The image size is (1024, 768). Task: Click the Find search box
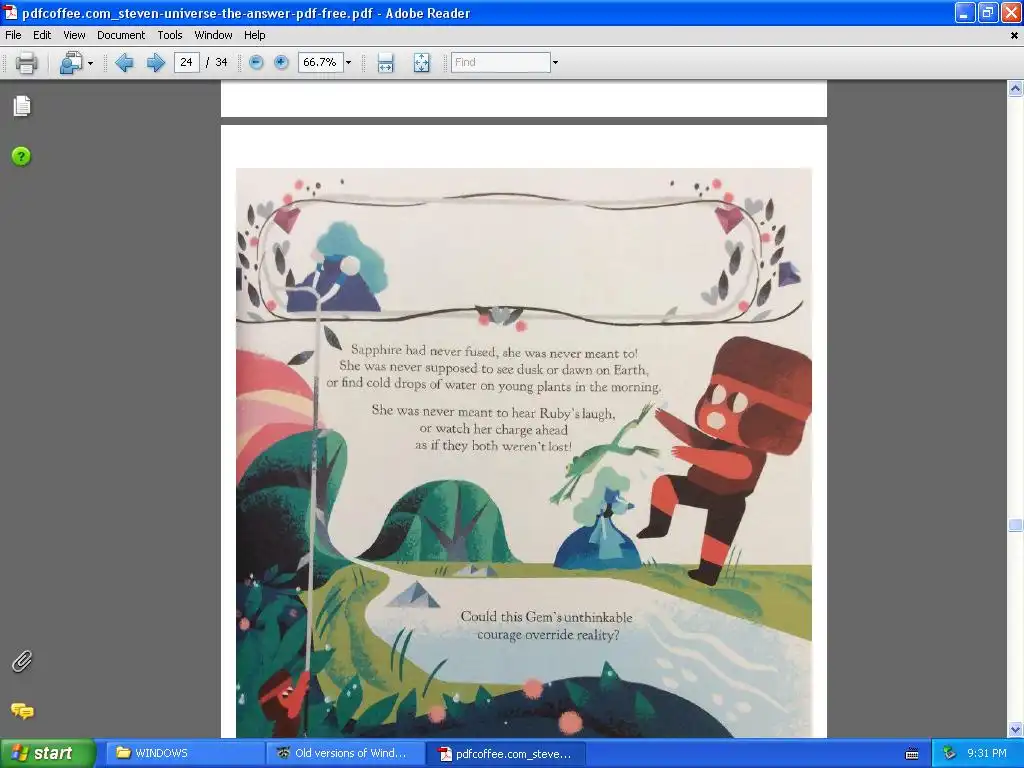(500, 62)
